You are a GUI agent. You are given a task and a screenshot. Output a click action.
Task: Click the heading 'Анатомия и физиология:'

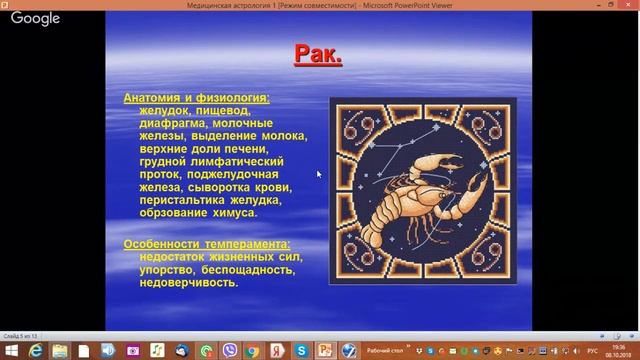(x=196, y=98)
